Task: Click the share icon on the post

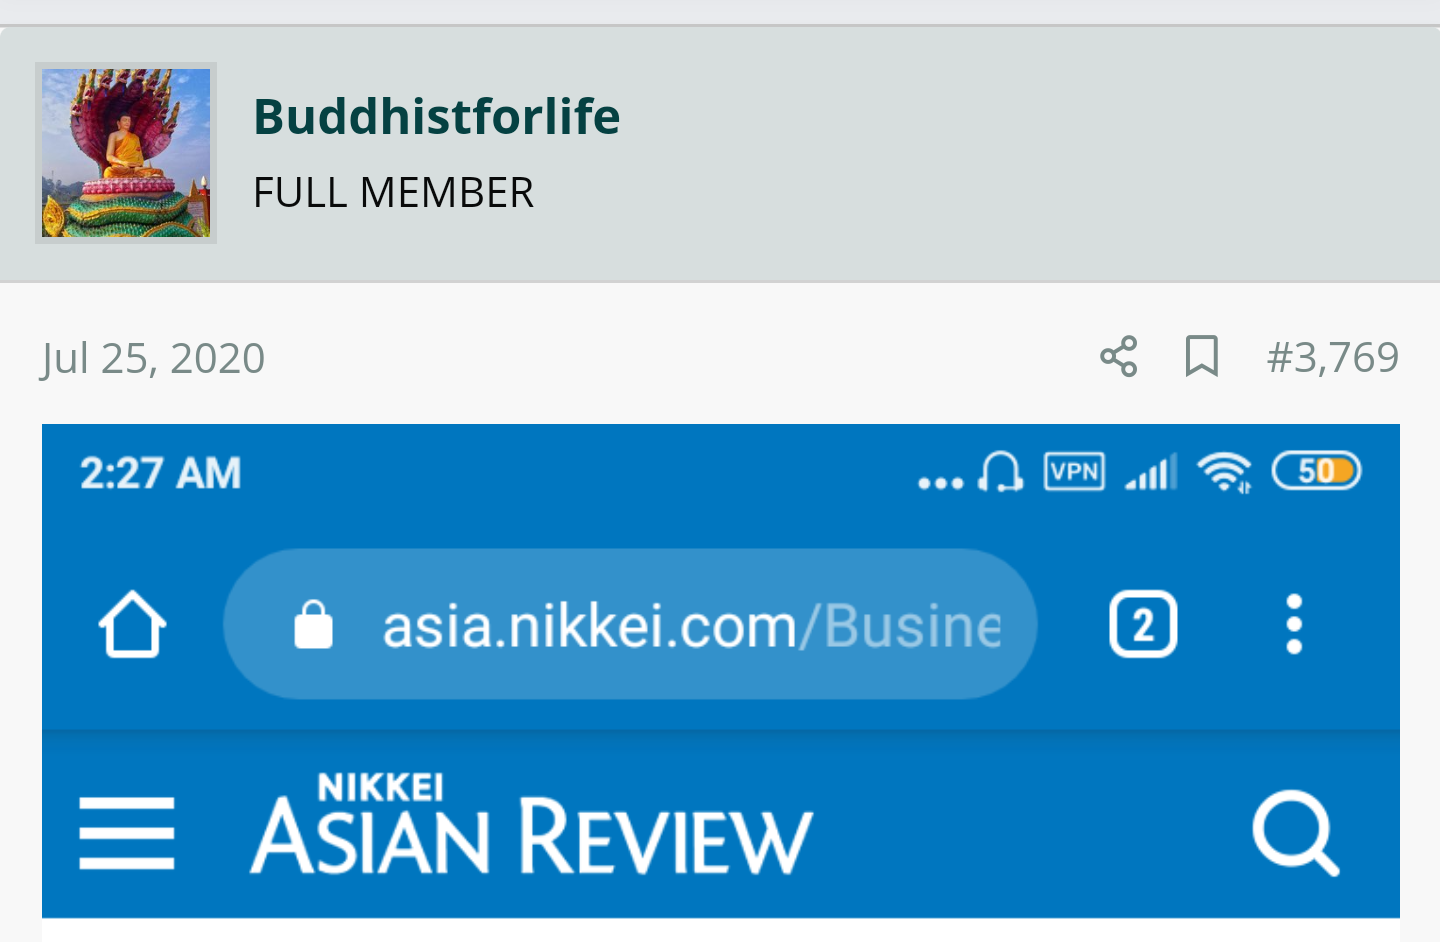Action: pyautogui.click(x=1119, y=357)
